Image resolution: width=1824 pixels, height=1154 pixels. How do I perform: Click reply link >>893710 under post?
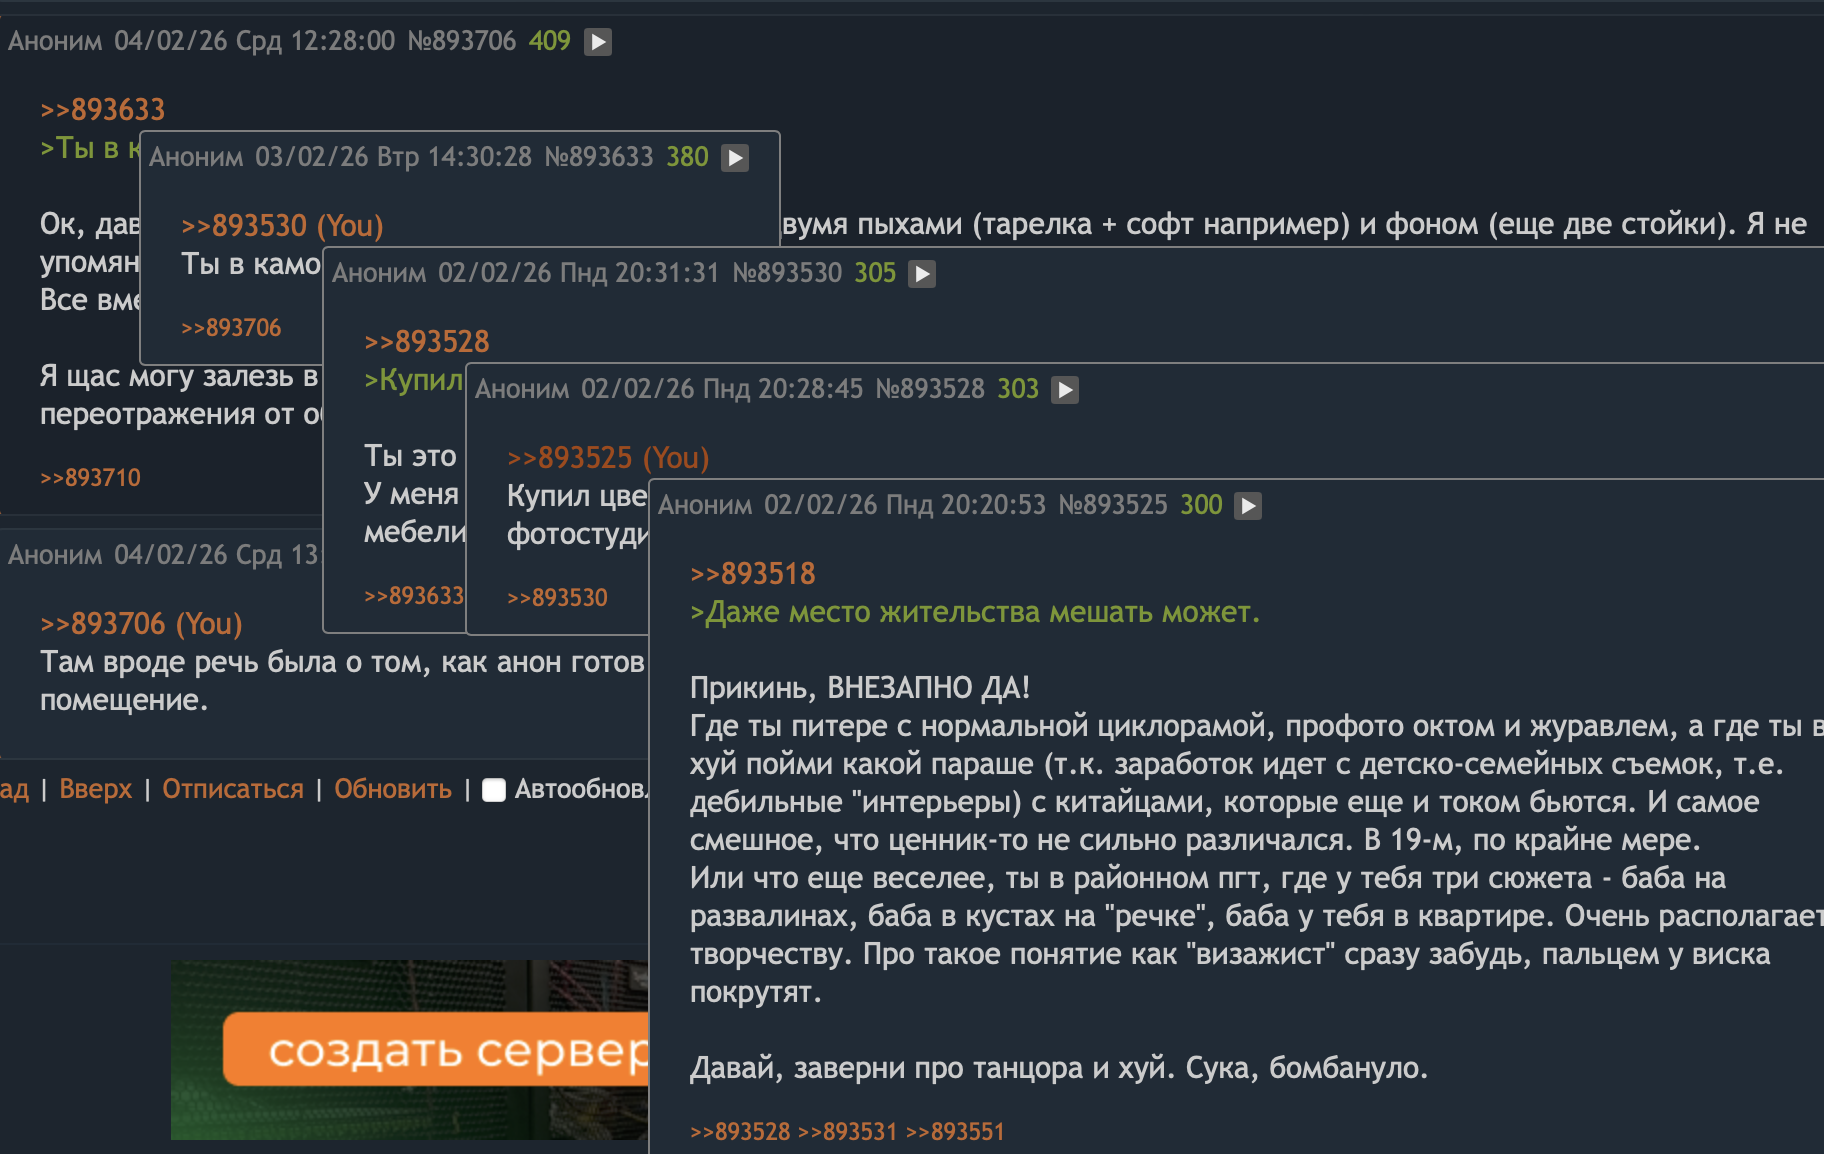[90, 477]
